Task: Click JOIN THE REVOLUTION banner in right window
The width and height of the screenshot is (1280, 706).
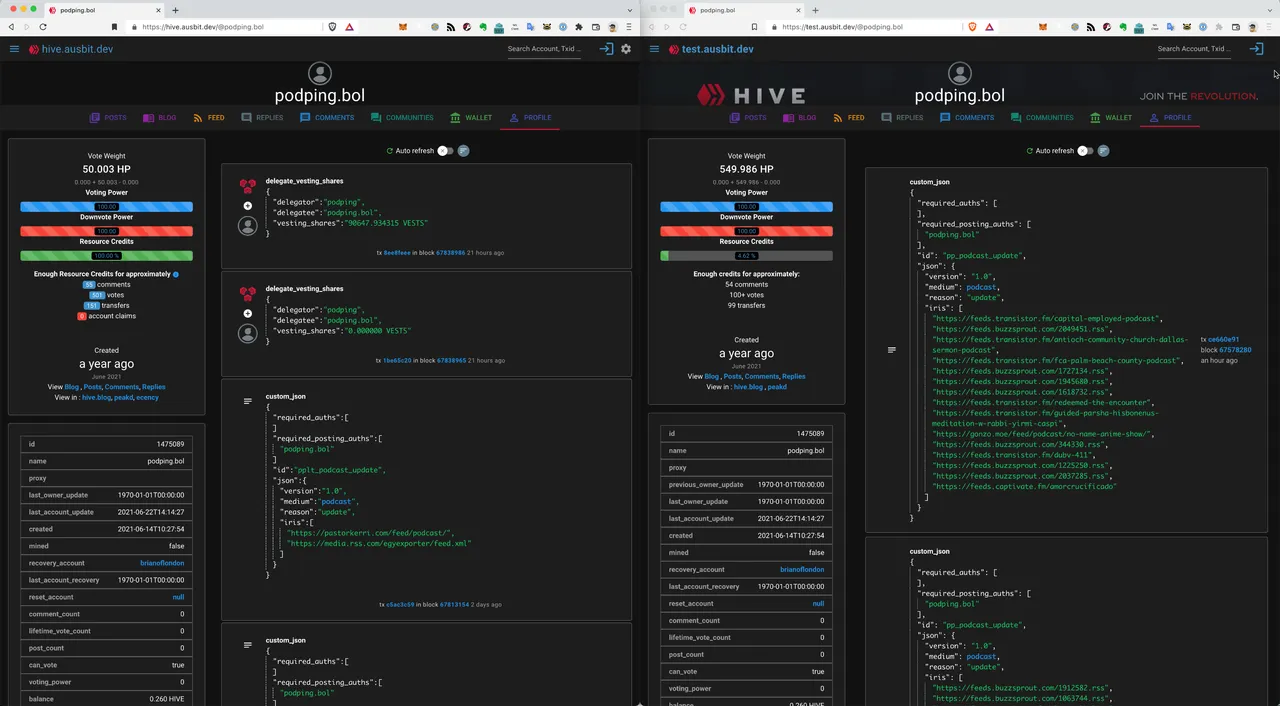Action: (1199, 96)
